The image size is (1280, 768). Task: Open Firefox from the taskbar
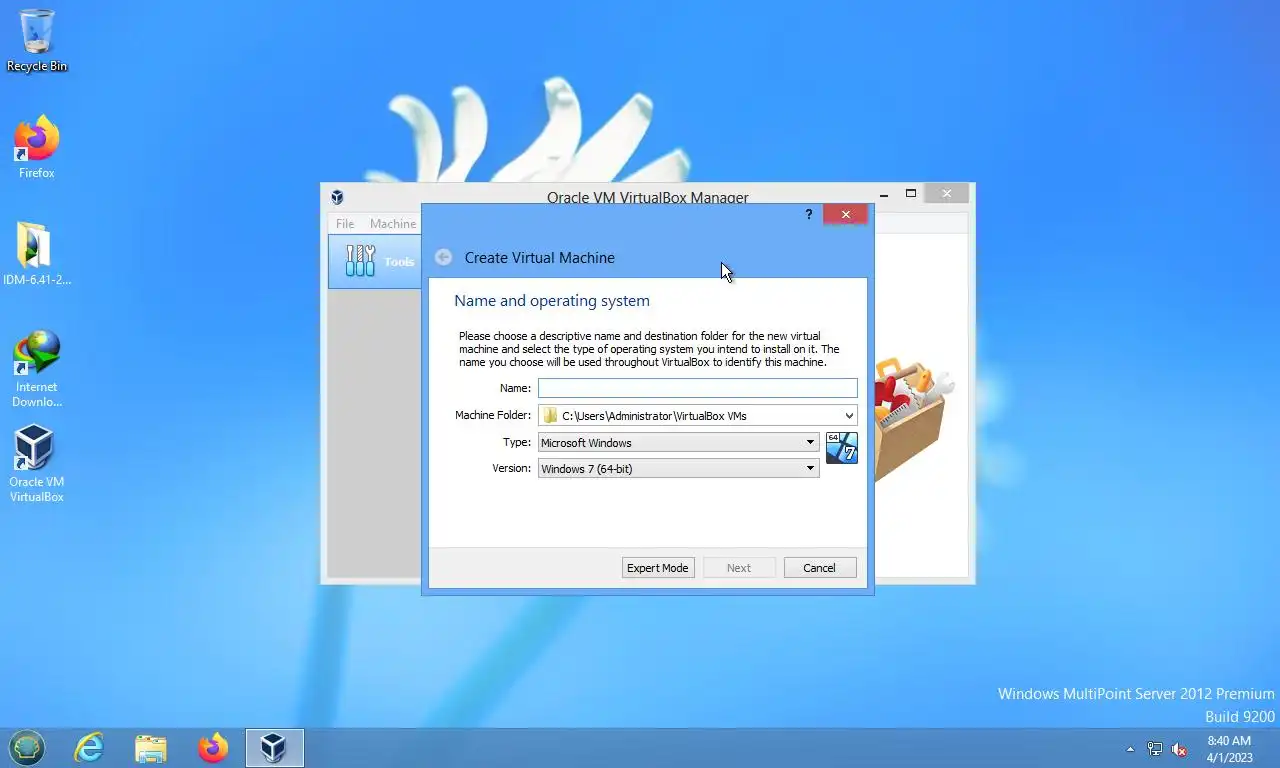(x=213, y=747)
